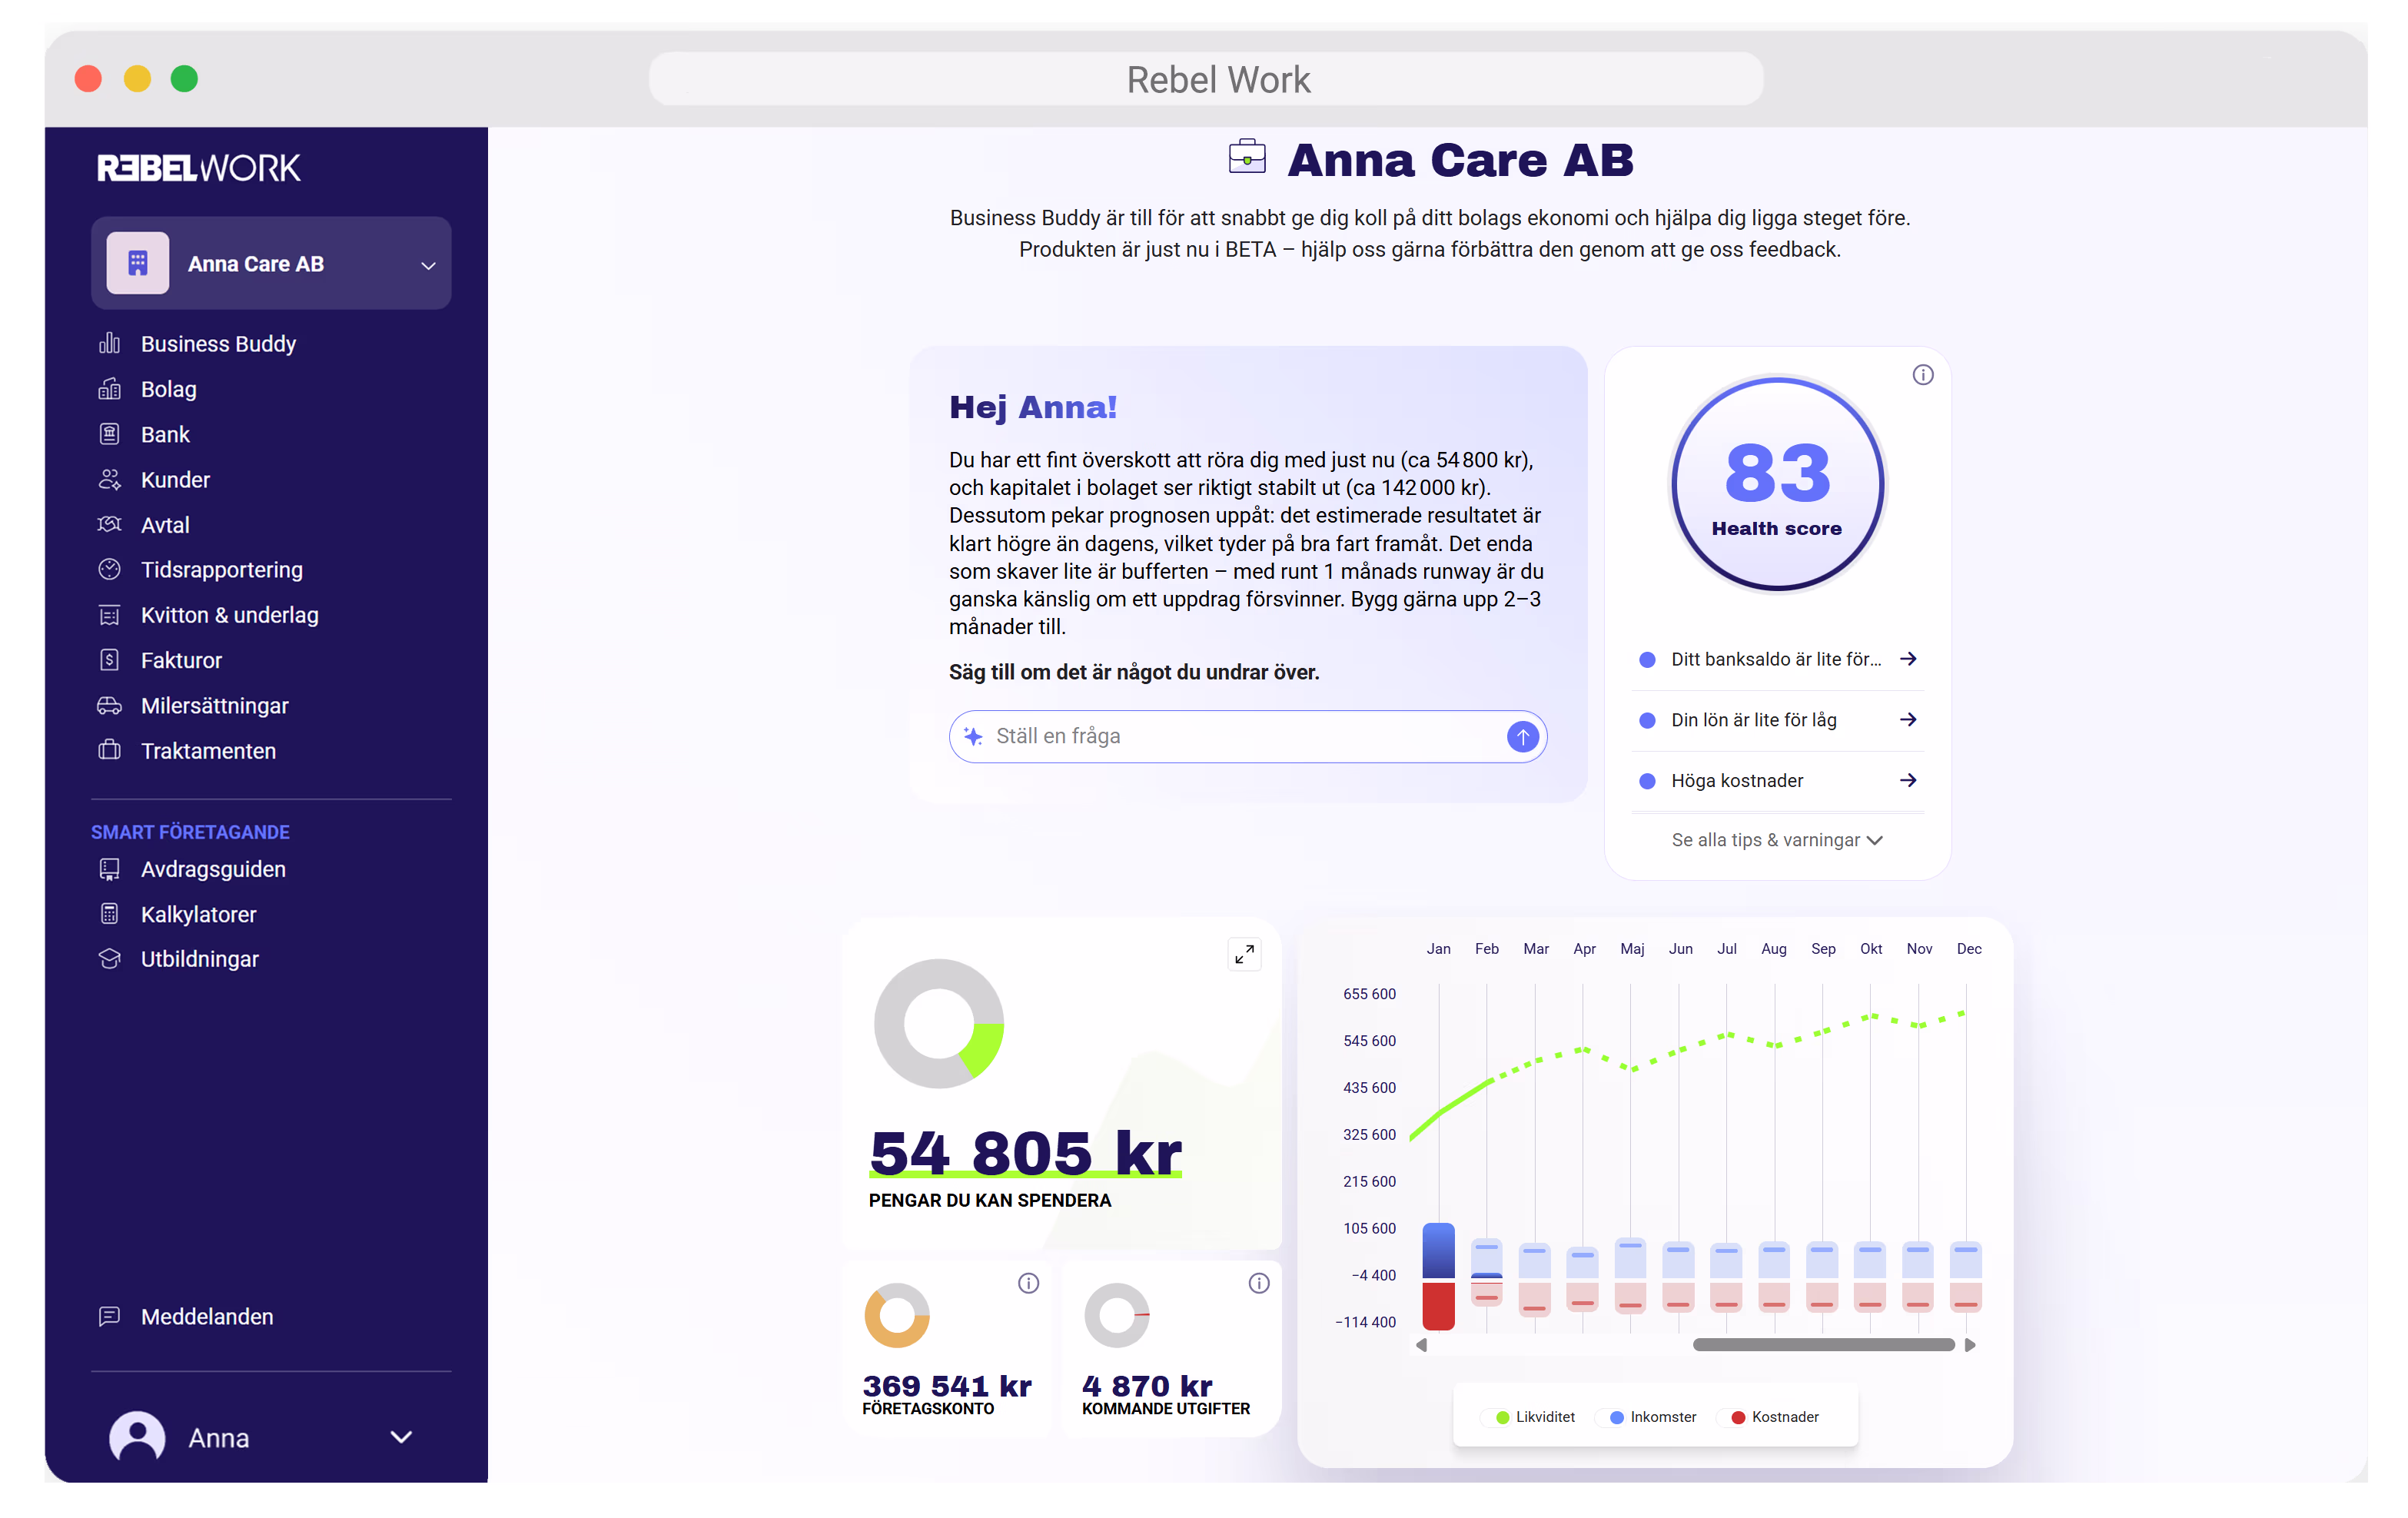Click the Avtal handshake icon
The width and height of the screenshot is (2408, 1518).
109,525
